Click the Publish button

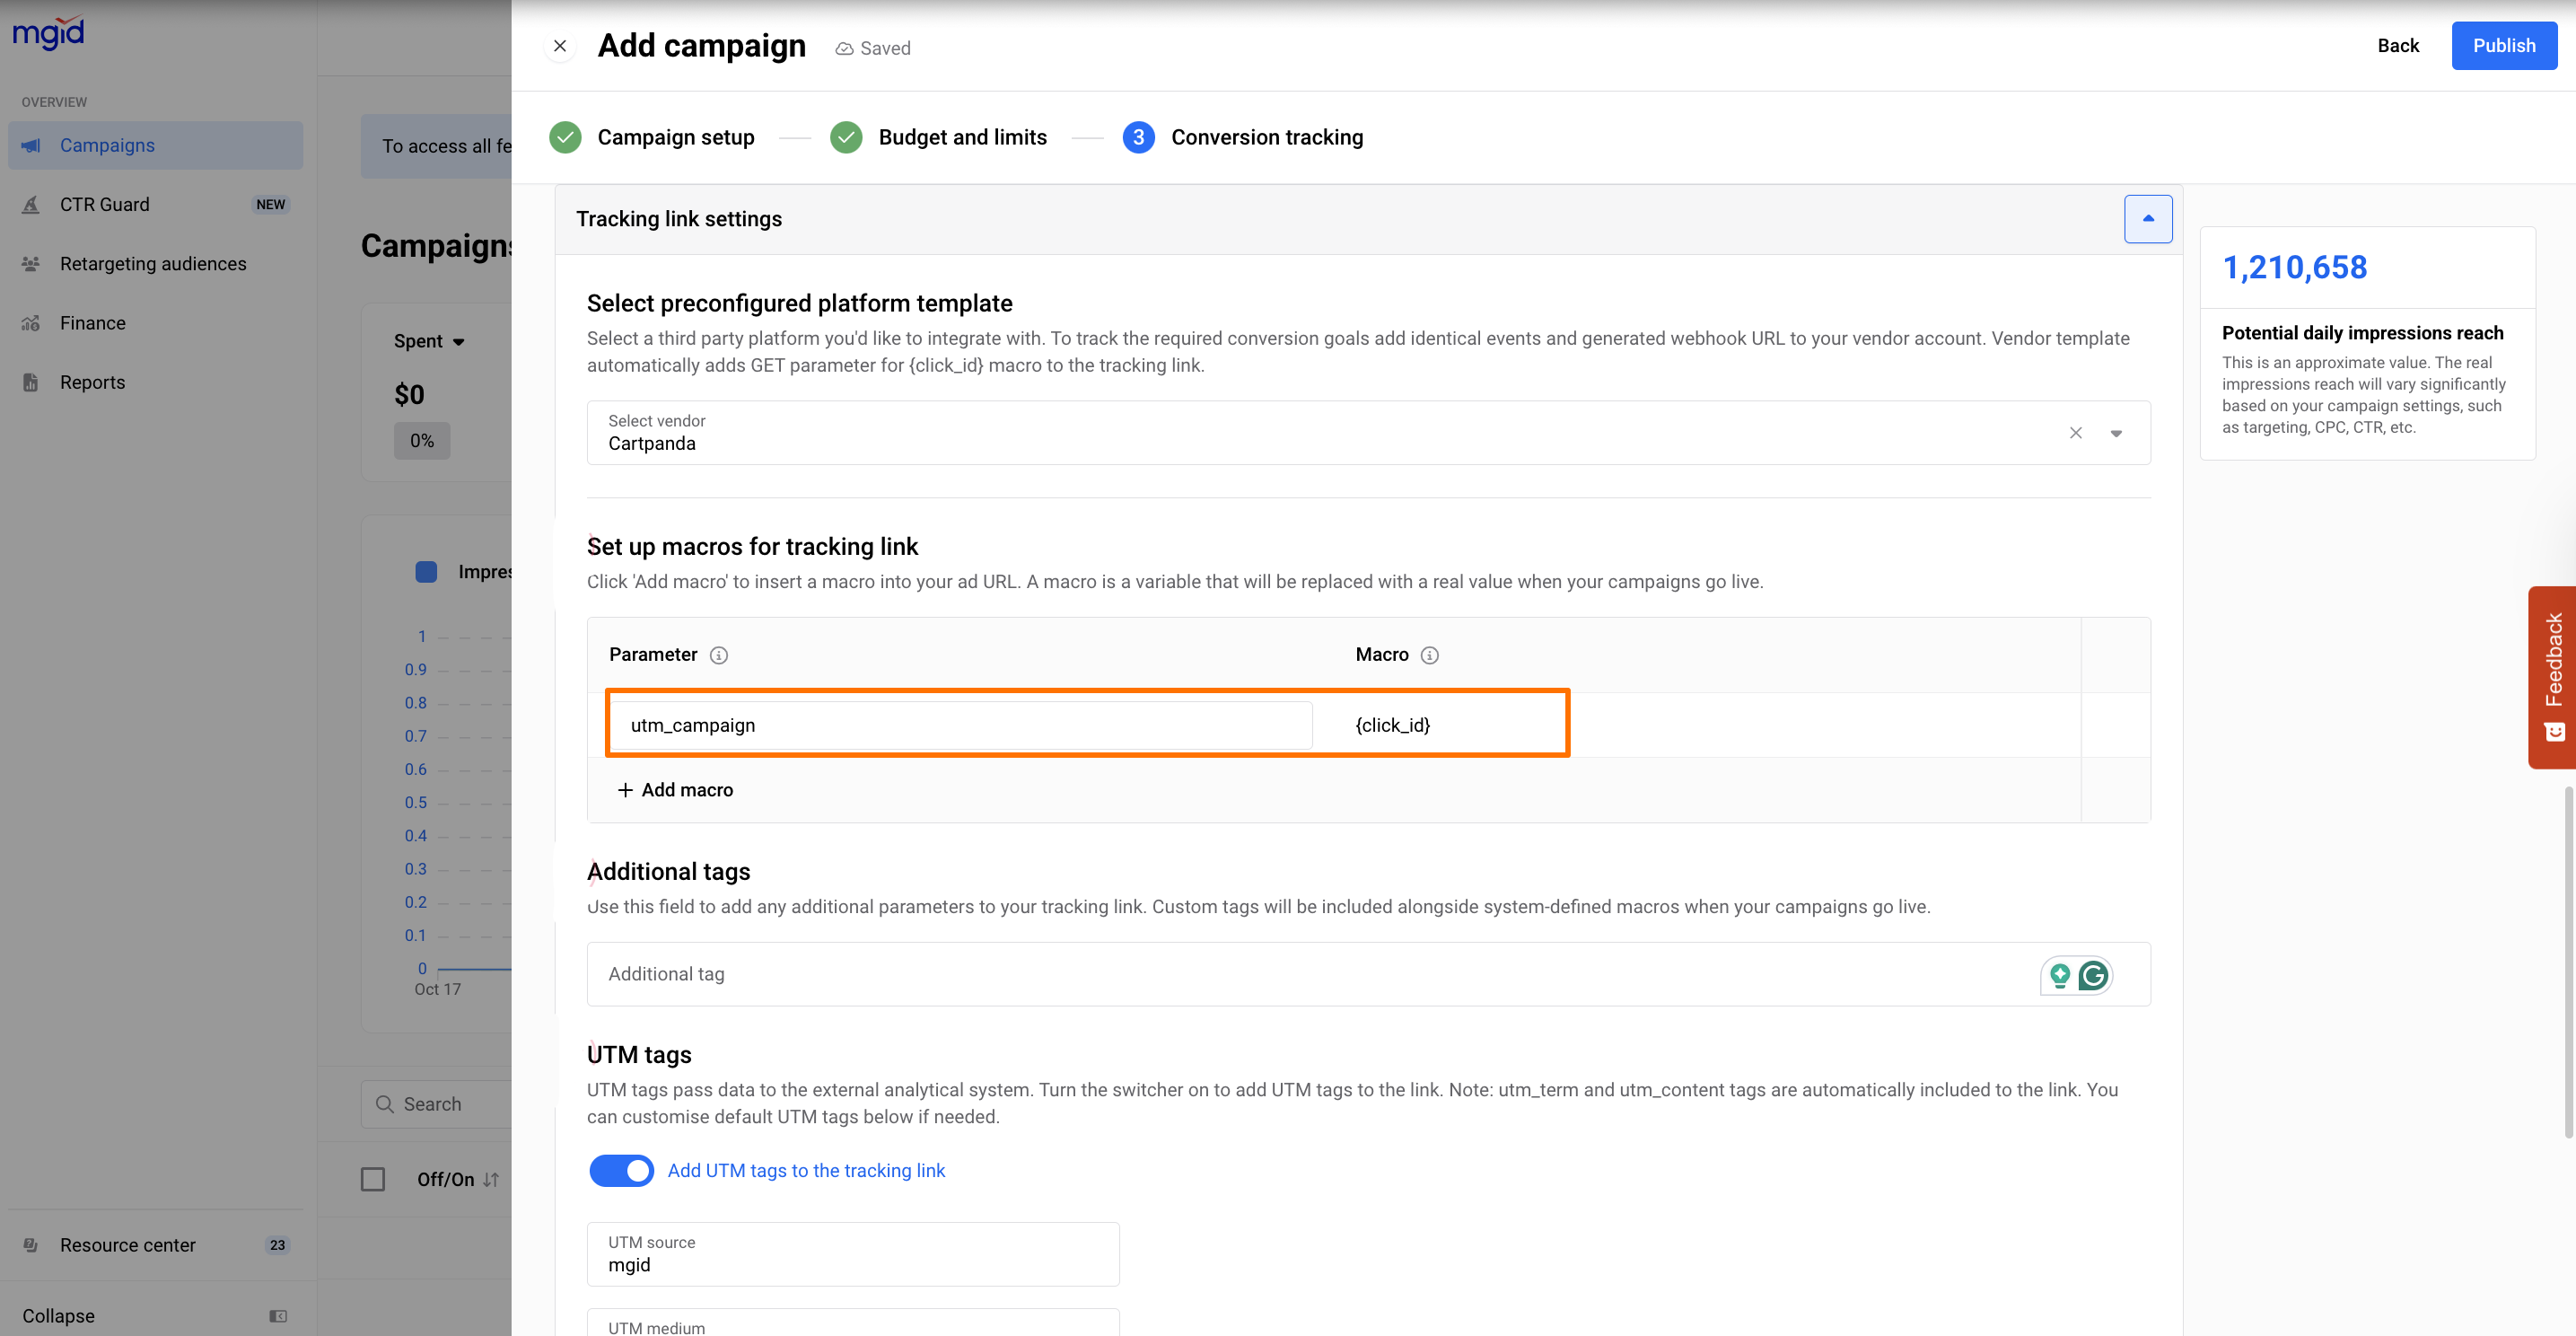tap(2503, 46)
